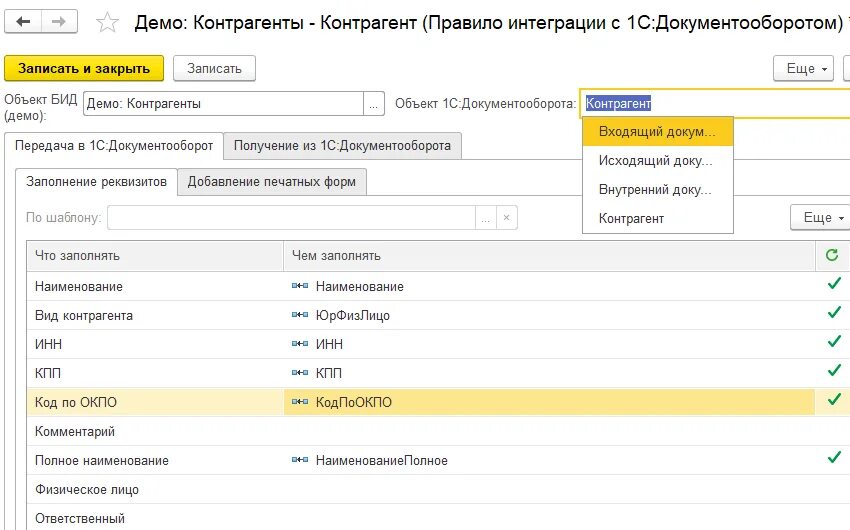This screenshot has height=530, width=850.
Task: Click the НаименованиеПолное value cell
Action: click(x=549, y=461)
